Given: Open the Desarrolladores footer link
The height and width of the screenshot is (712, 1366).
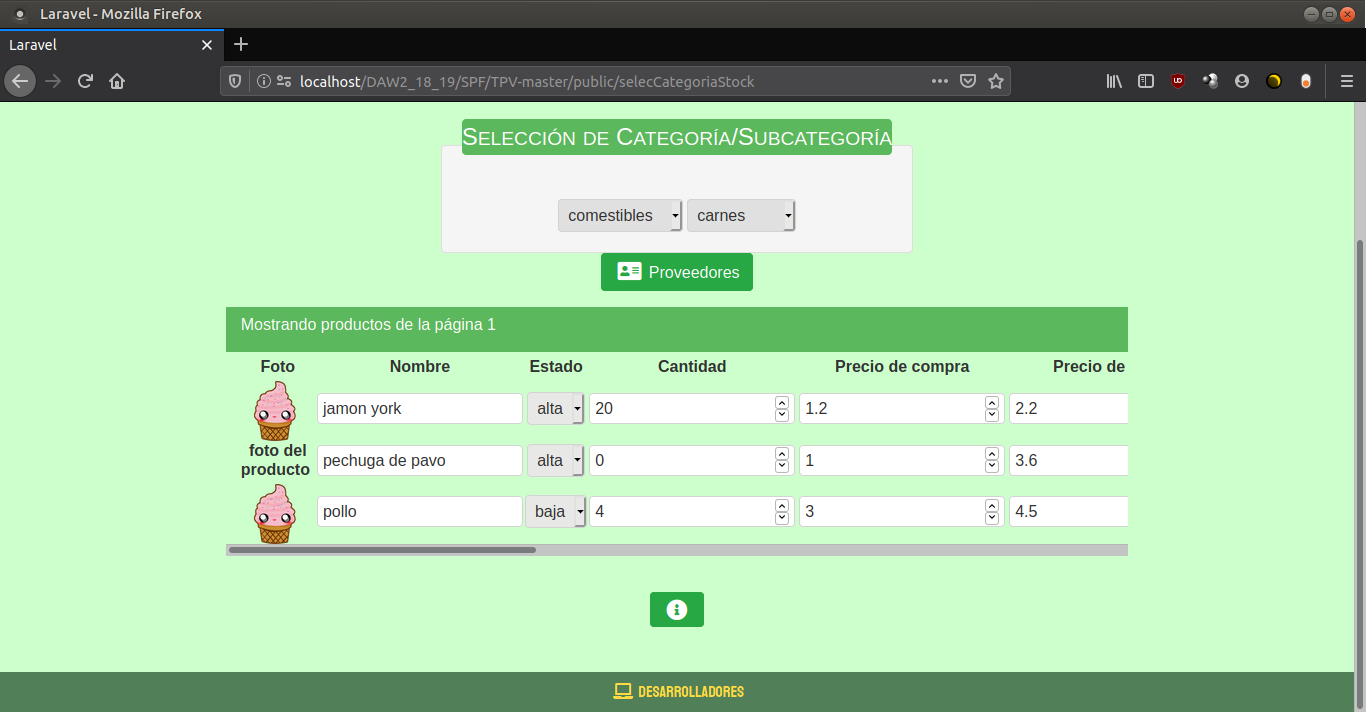Looking at the screenshot, I should click(x=678, y=692).
